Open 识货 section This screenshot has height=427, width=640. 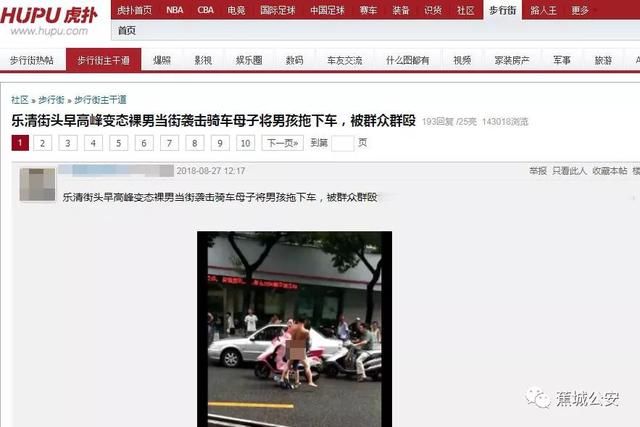click(x=433, y=10)
